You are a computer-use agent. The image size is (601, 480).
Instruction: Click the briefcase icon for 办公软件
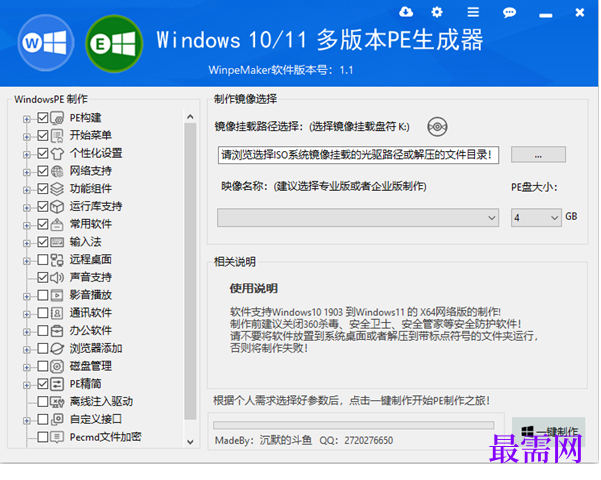point(57,330)
